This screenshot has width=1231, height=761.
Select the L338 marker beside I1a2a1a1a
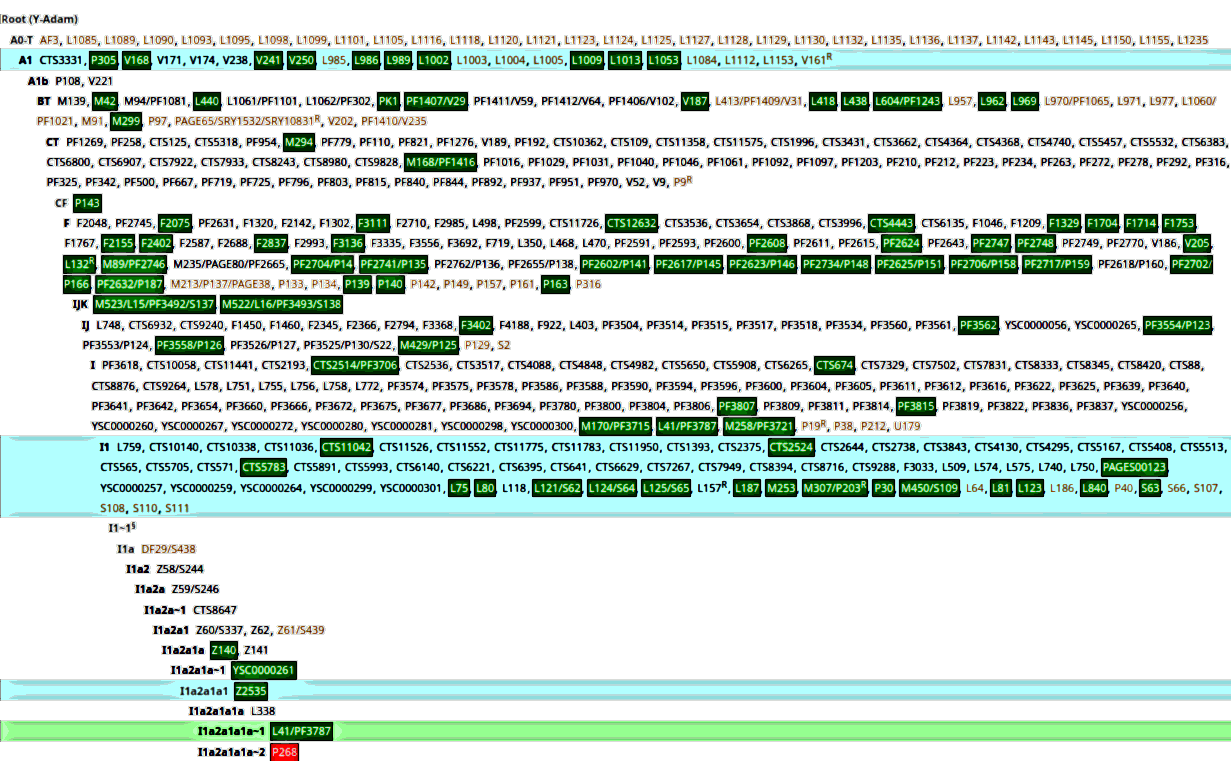click(x=263, y=711)
